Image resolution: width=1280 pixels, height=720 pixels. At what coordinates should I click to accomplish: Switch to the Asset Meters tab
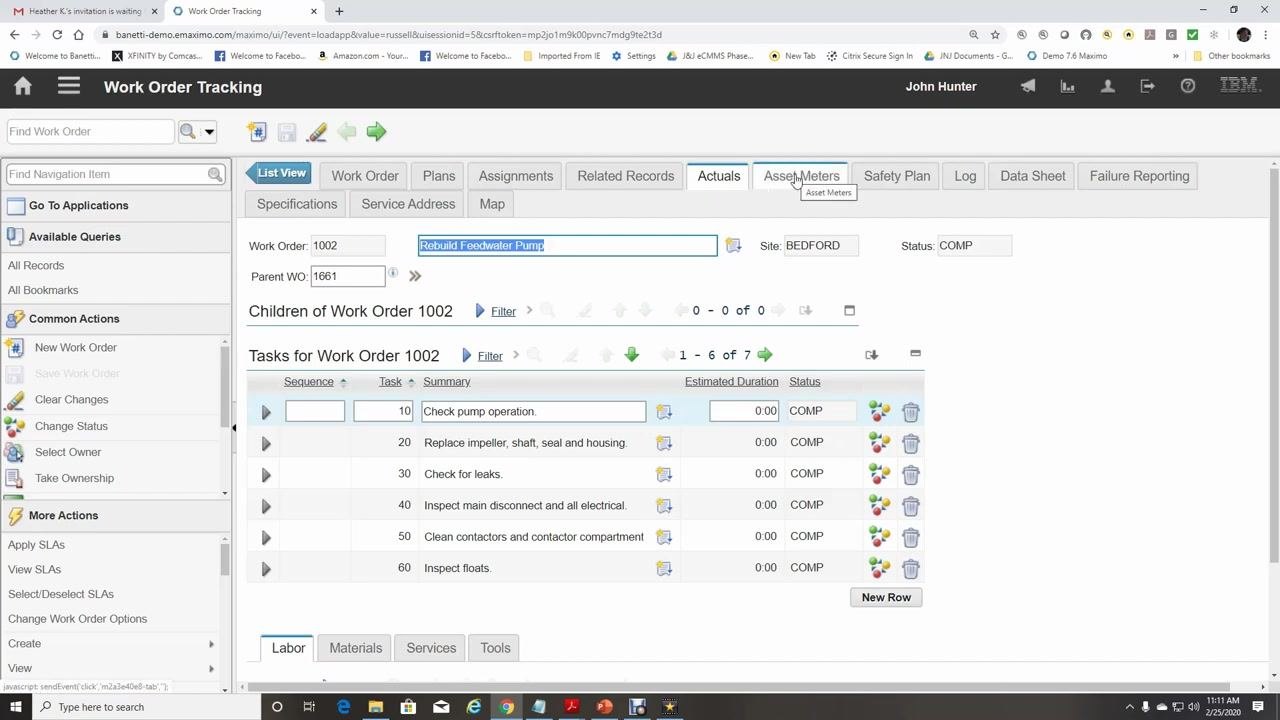(802, 176)
